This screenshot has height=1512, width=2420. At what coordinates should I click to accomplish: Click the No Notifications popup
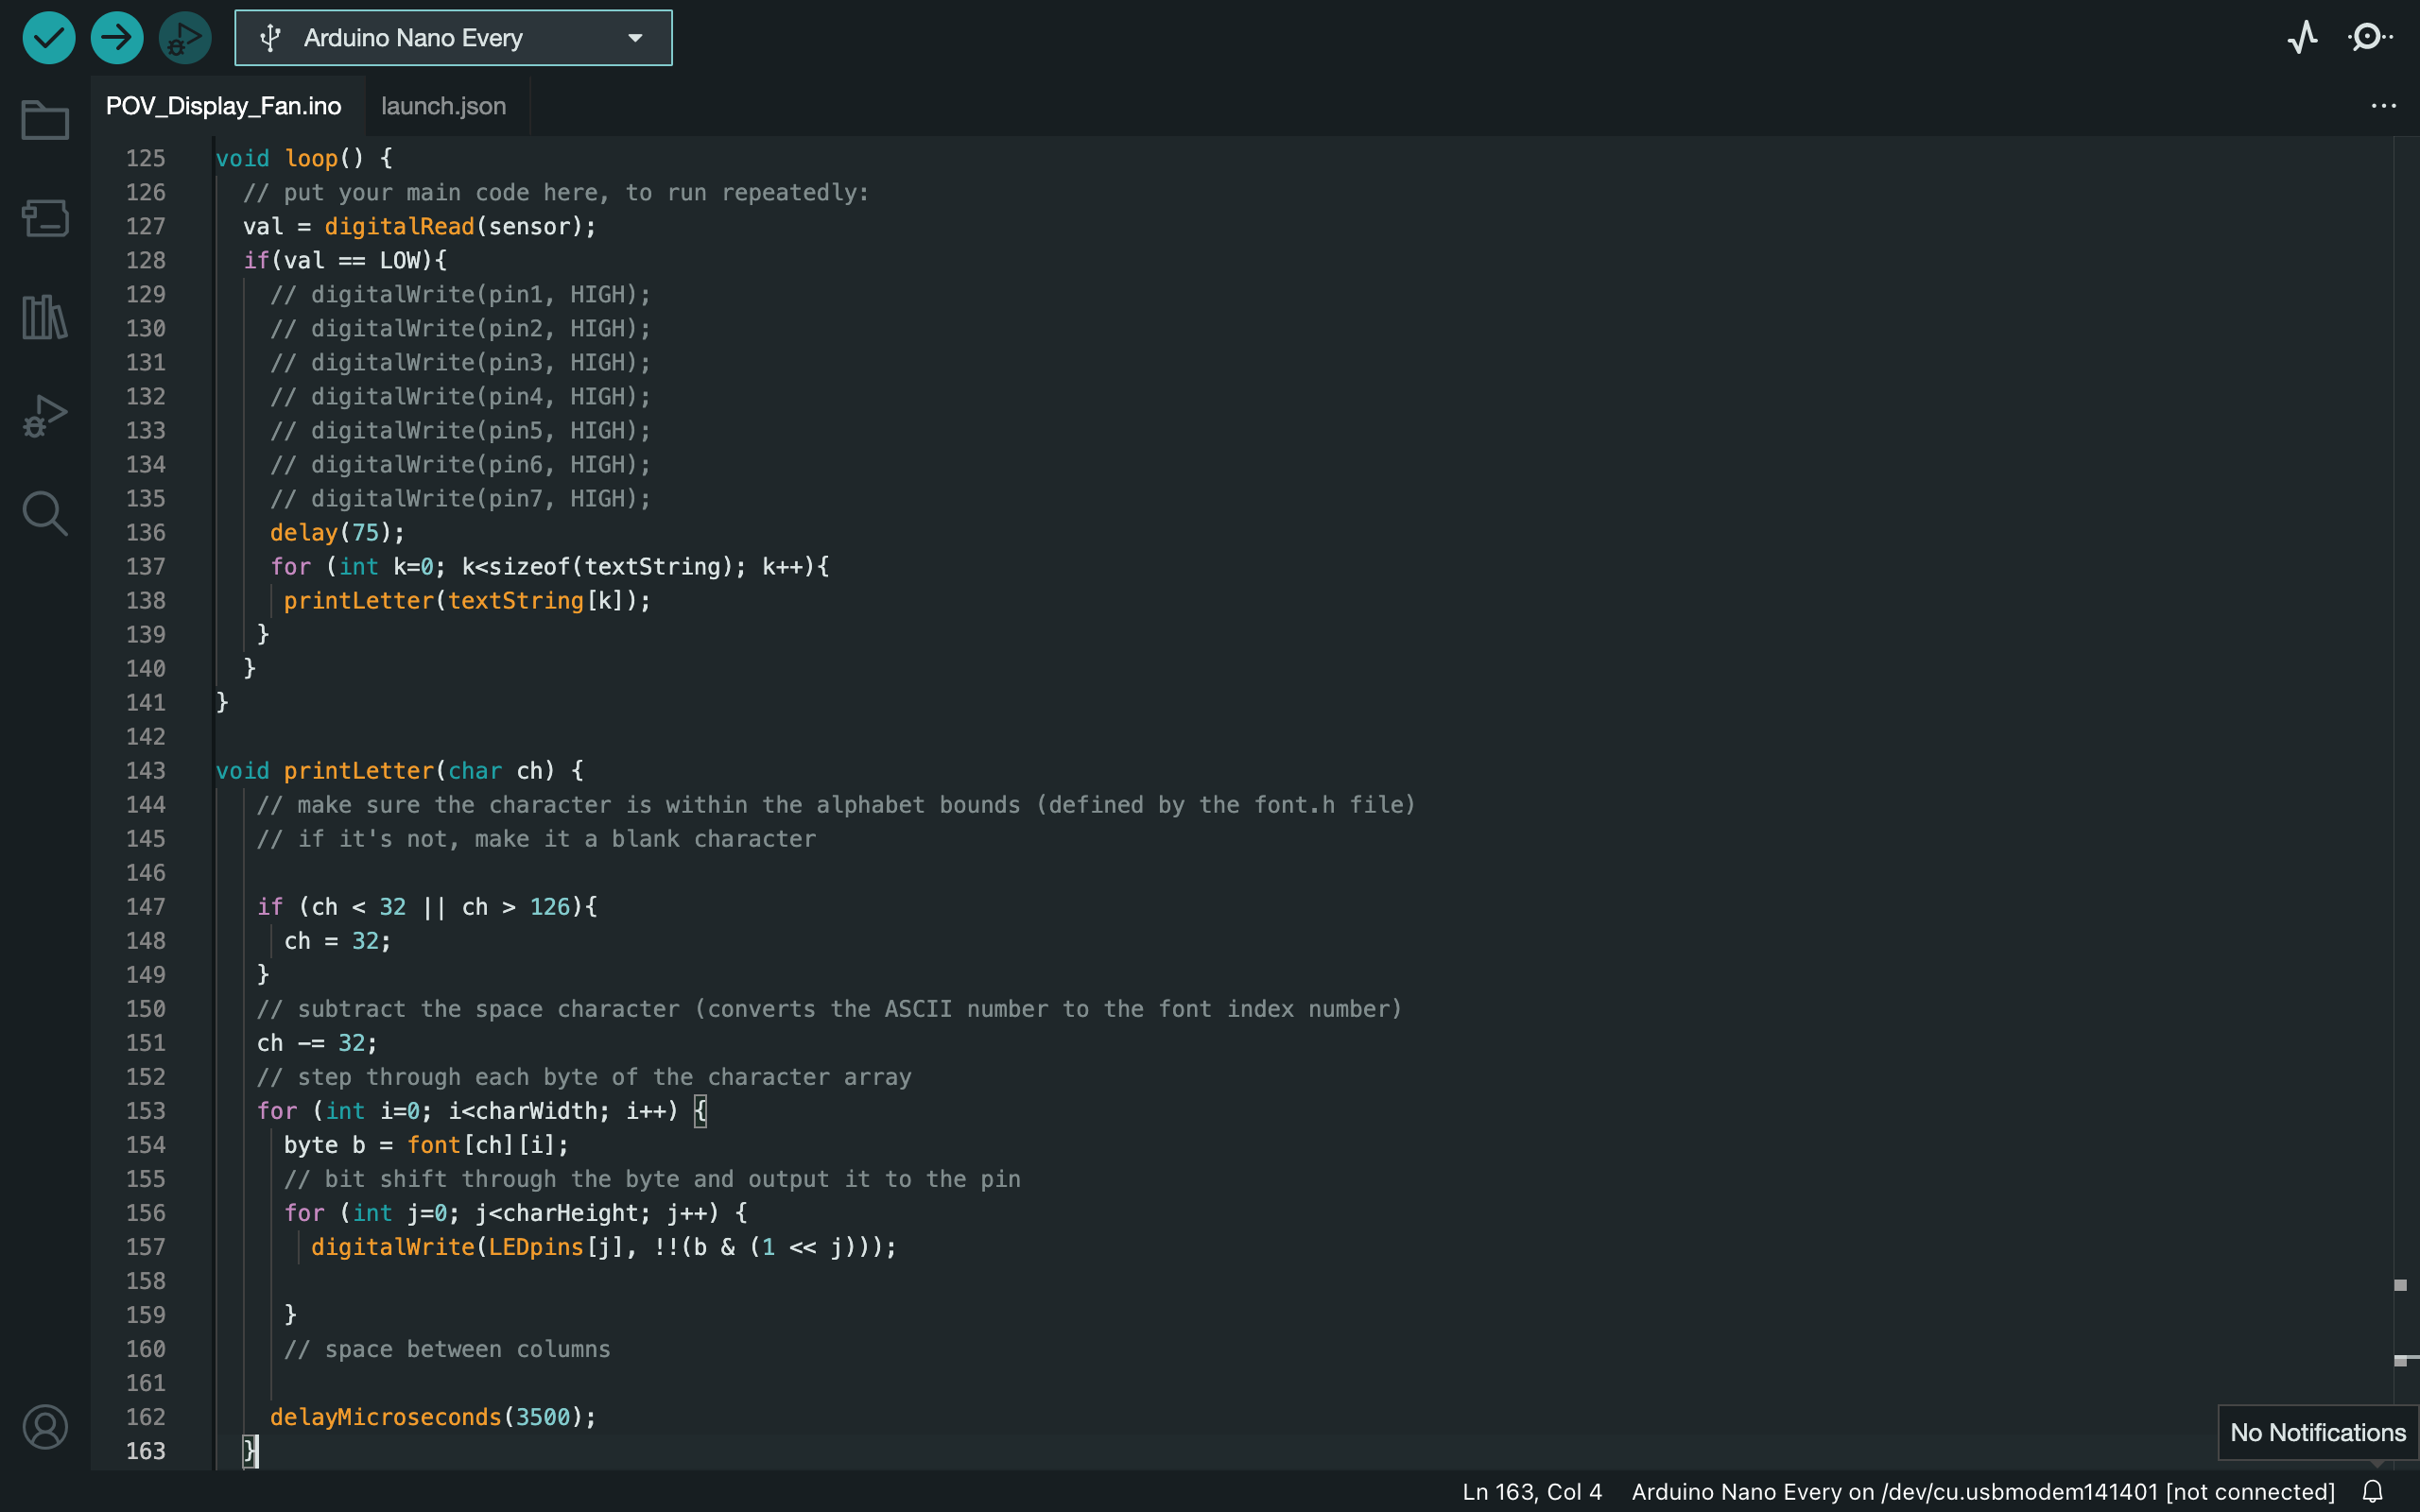click(x=2318, y=1432)
